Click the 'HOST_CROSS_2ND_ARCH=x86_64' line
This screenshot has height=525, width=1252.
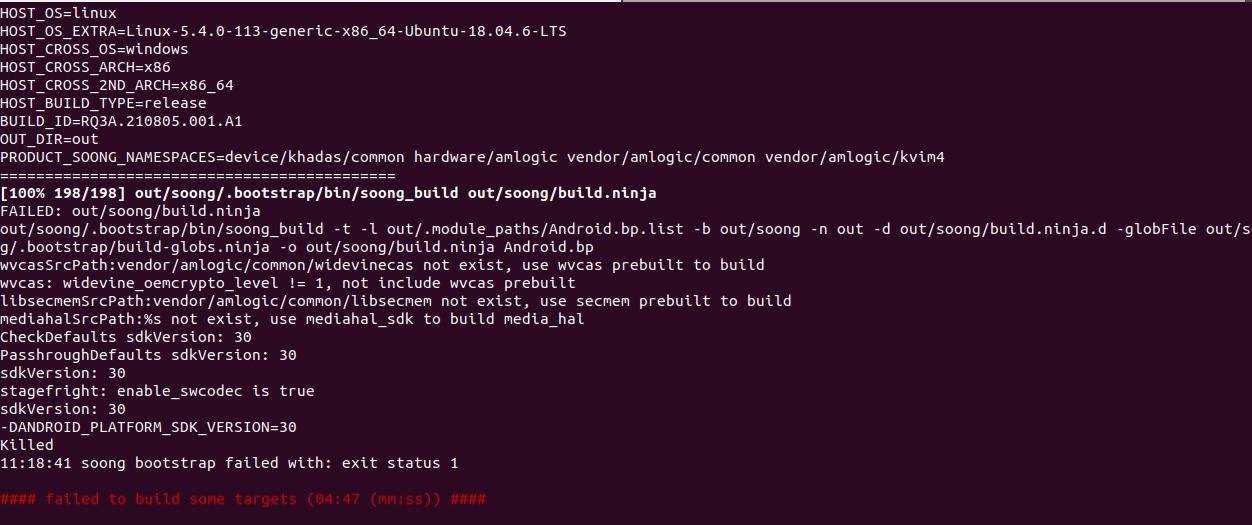point(117,85)
